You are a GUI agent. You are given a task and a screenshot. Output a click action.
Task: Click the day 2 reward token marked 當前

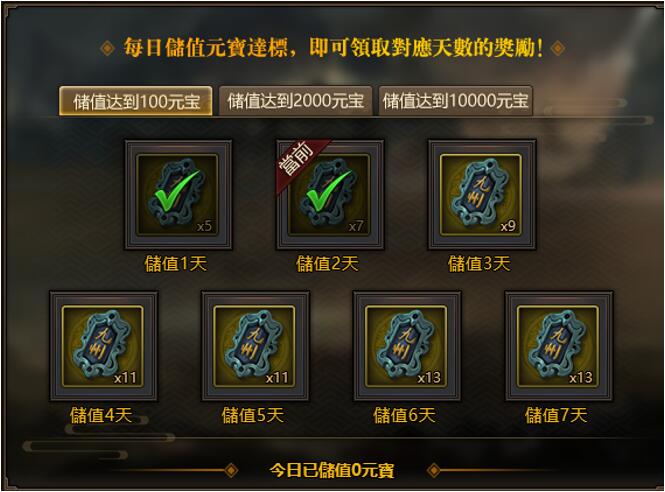click(x=330, y=195)
